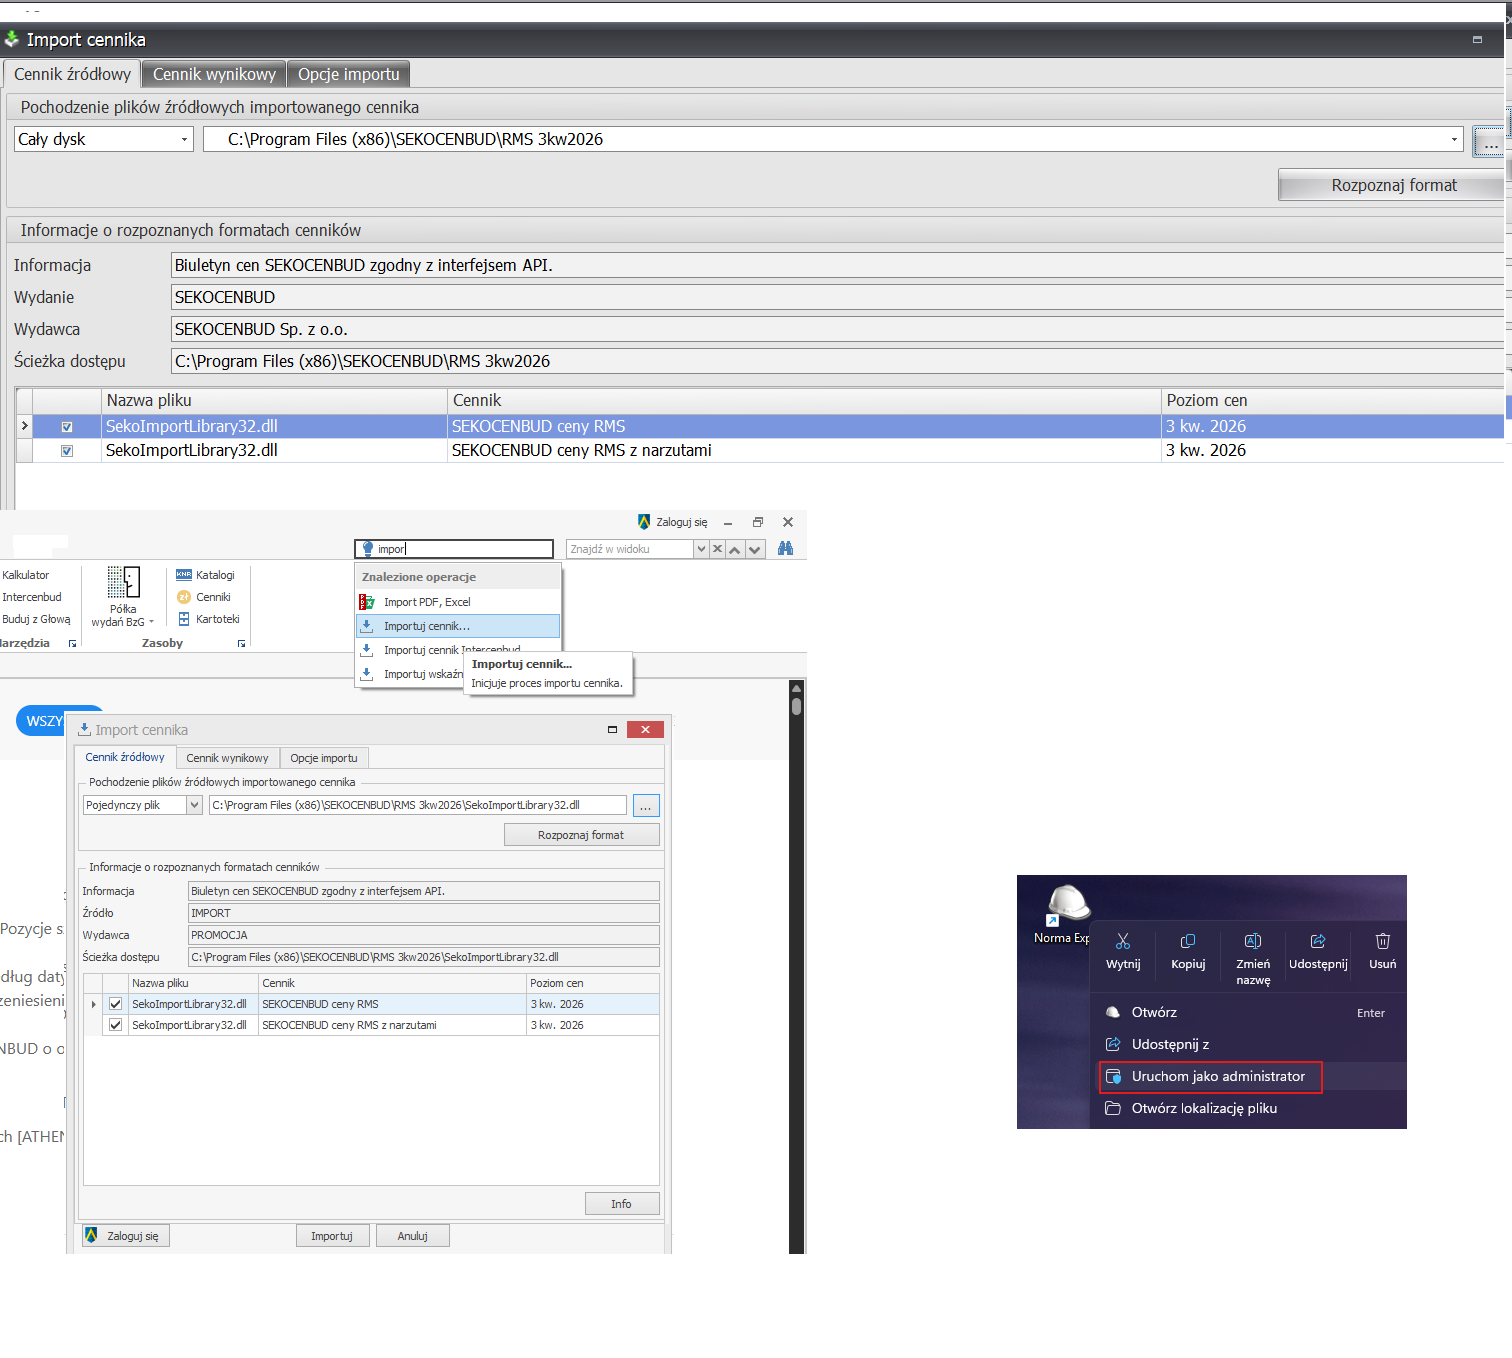Choose Otwórz in the context menu
The height and width of the screenshot is (1358, 1512).
1248,1012
